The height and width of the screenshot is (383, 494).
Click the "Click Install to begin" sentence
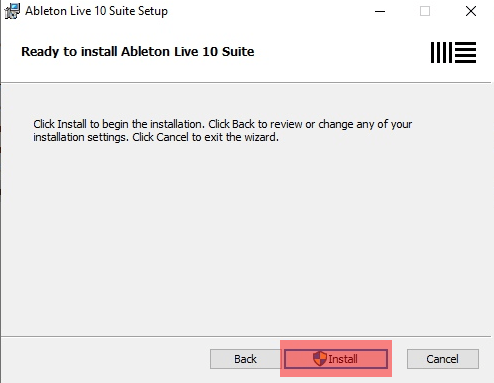[x=119, y=124]
